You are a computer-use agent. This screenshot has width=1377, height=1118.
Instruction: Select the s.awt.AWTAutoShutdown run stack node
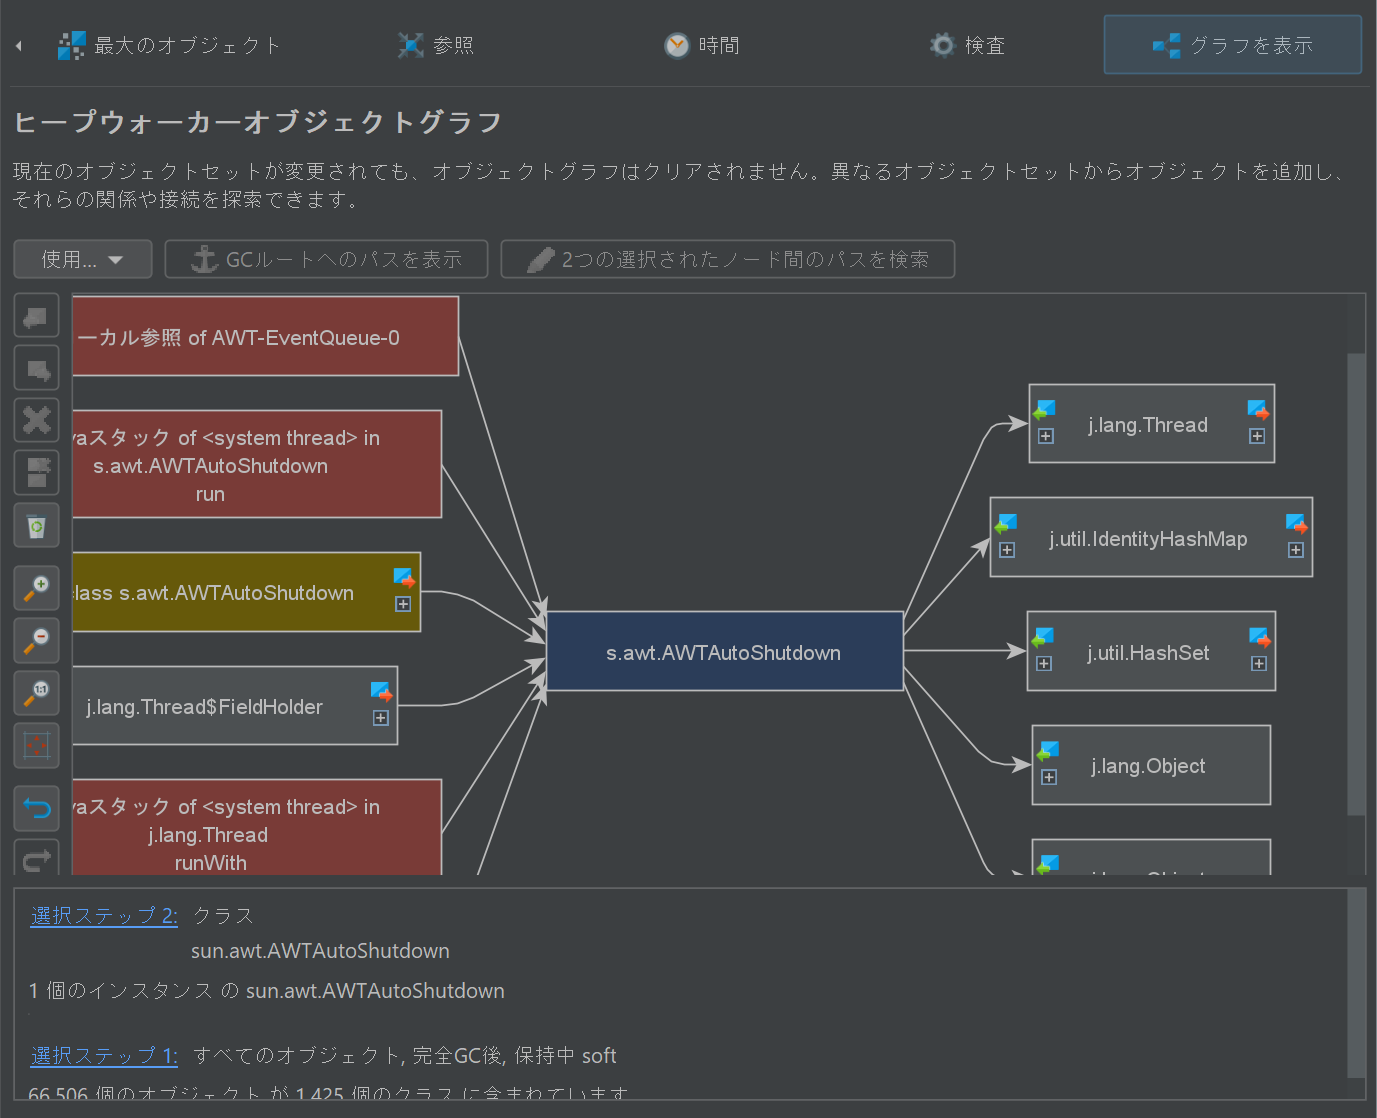pos(257,465)
